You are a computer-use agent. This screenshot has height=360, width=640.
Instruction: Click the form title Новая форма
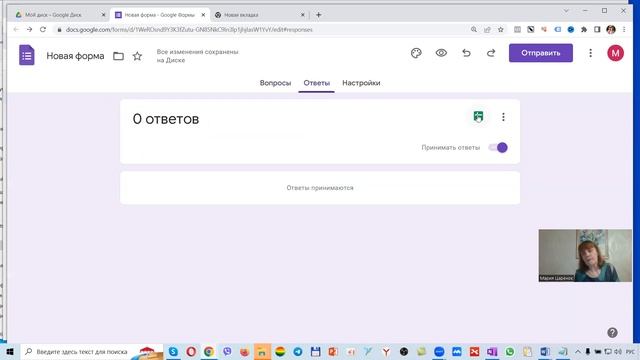75,56
